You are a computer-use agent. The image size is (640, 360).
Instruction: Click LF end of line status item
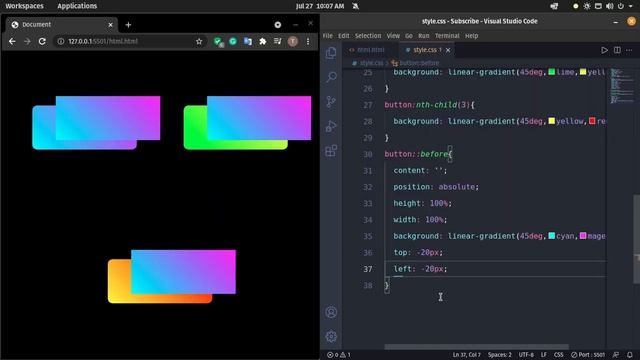click(x=544, y=355)
